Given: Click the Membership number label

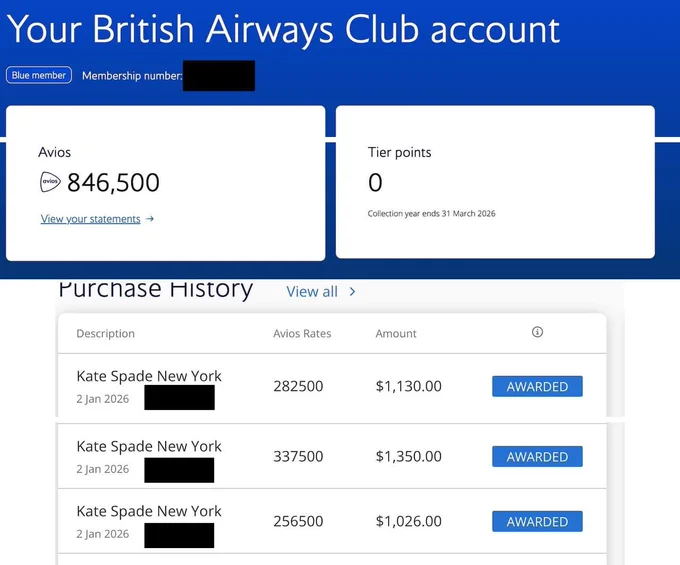Looking at the screenshot, I should pos(132,76).
